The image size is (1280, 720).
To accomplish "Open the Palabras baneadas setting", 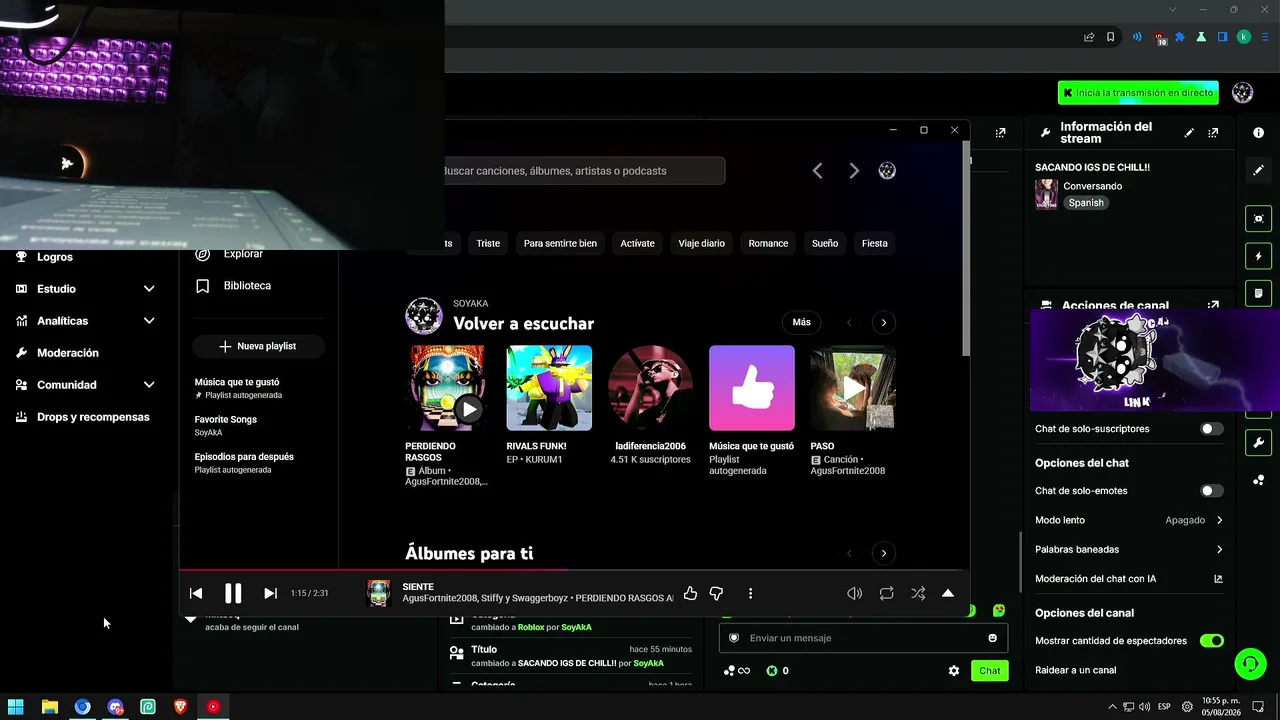I will [x=1129, y=549].
